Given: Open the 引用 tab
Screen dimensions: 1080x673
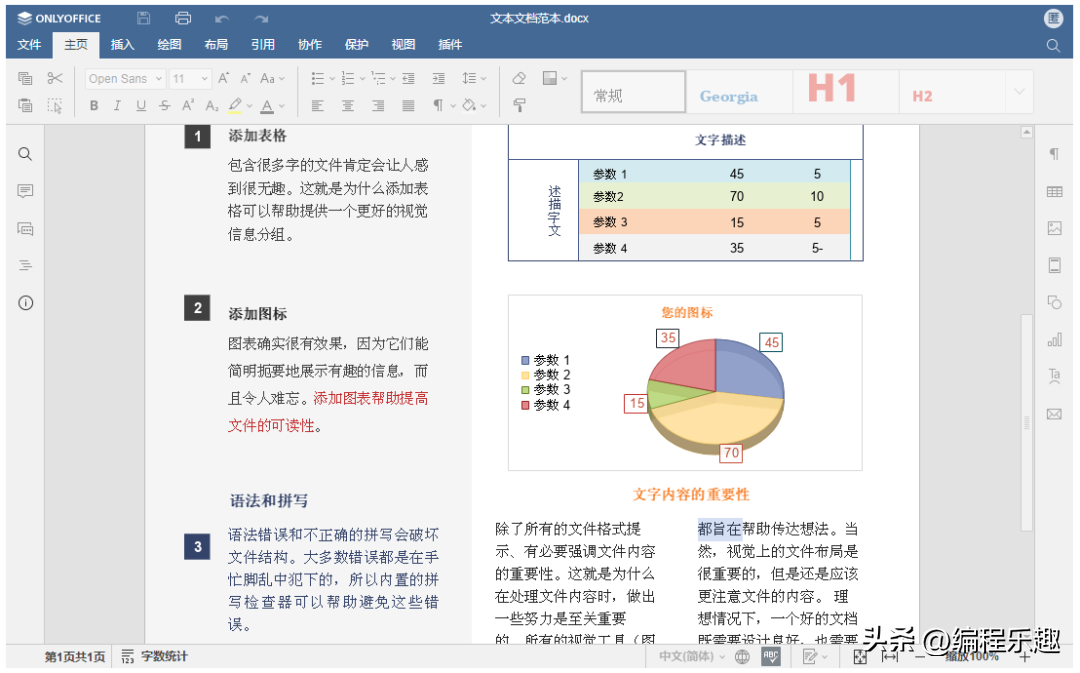Looking at the screenshot, I should tap(263, 45).
